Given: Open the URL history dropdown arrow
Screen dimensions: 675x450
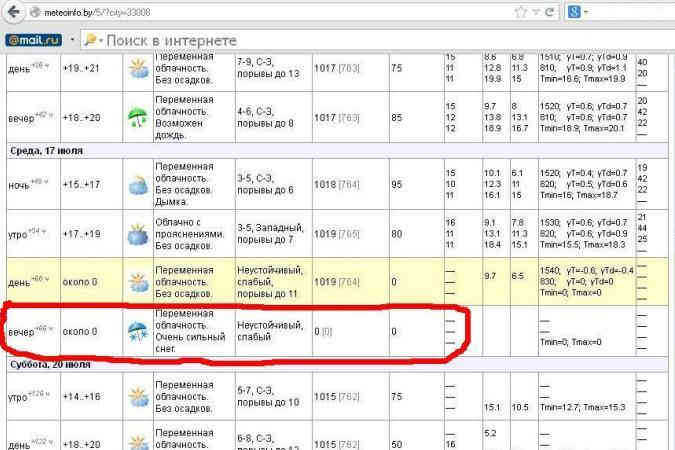Looking at the screenshot, I should (x=536, y=12).
